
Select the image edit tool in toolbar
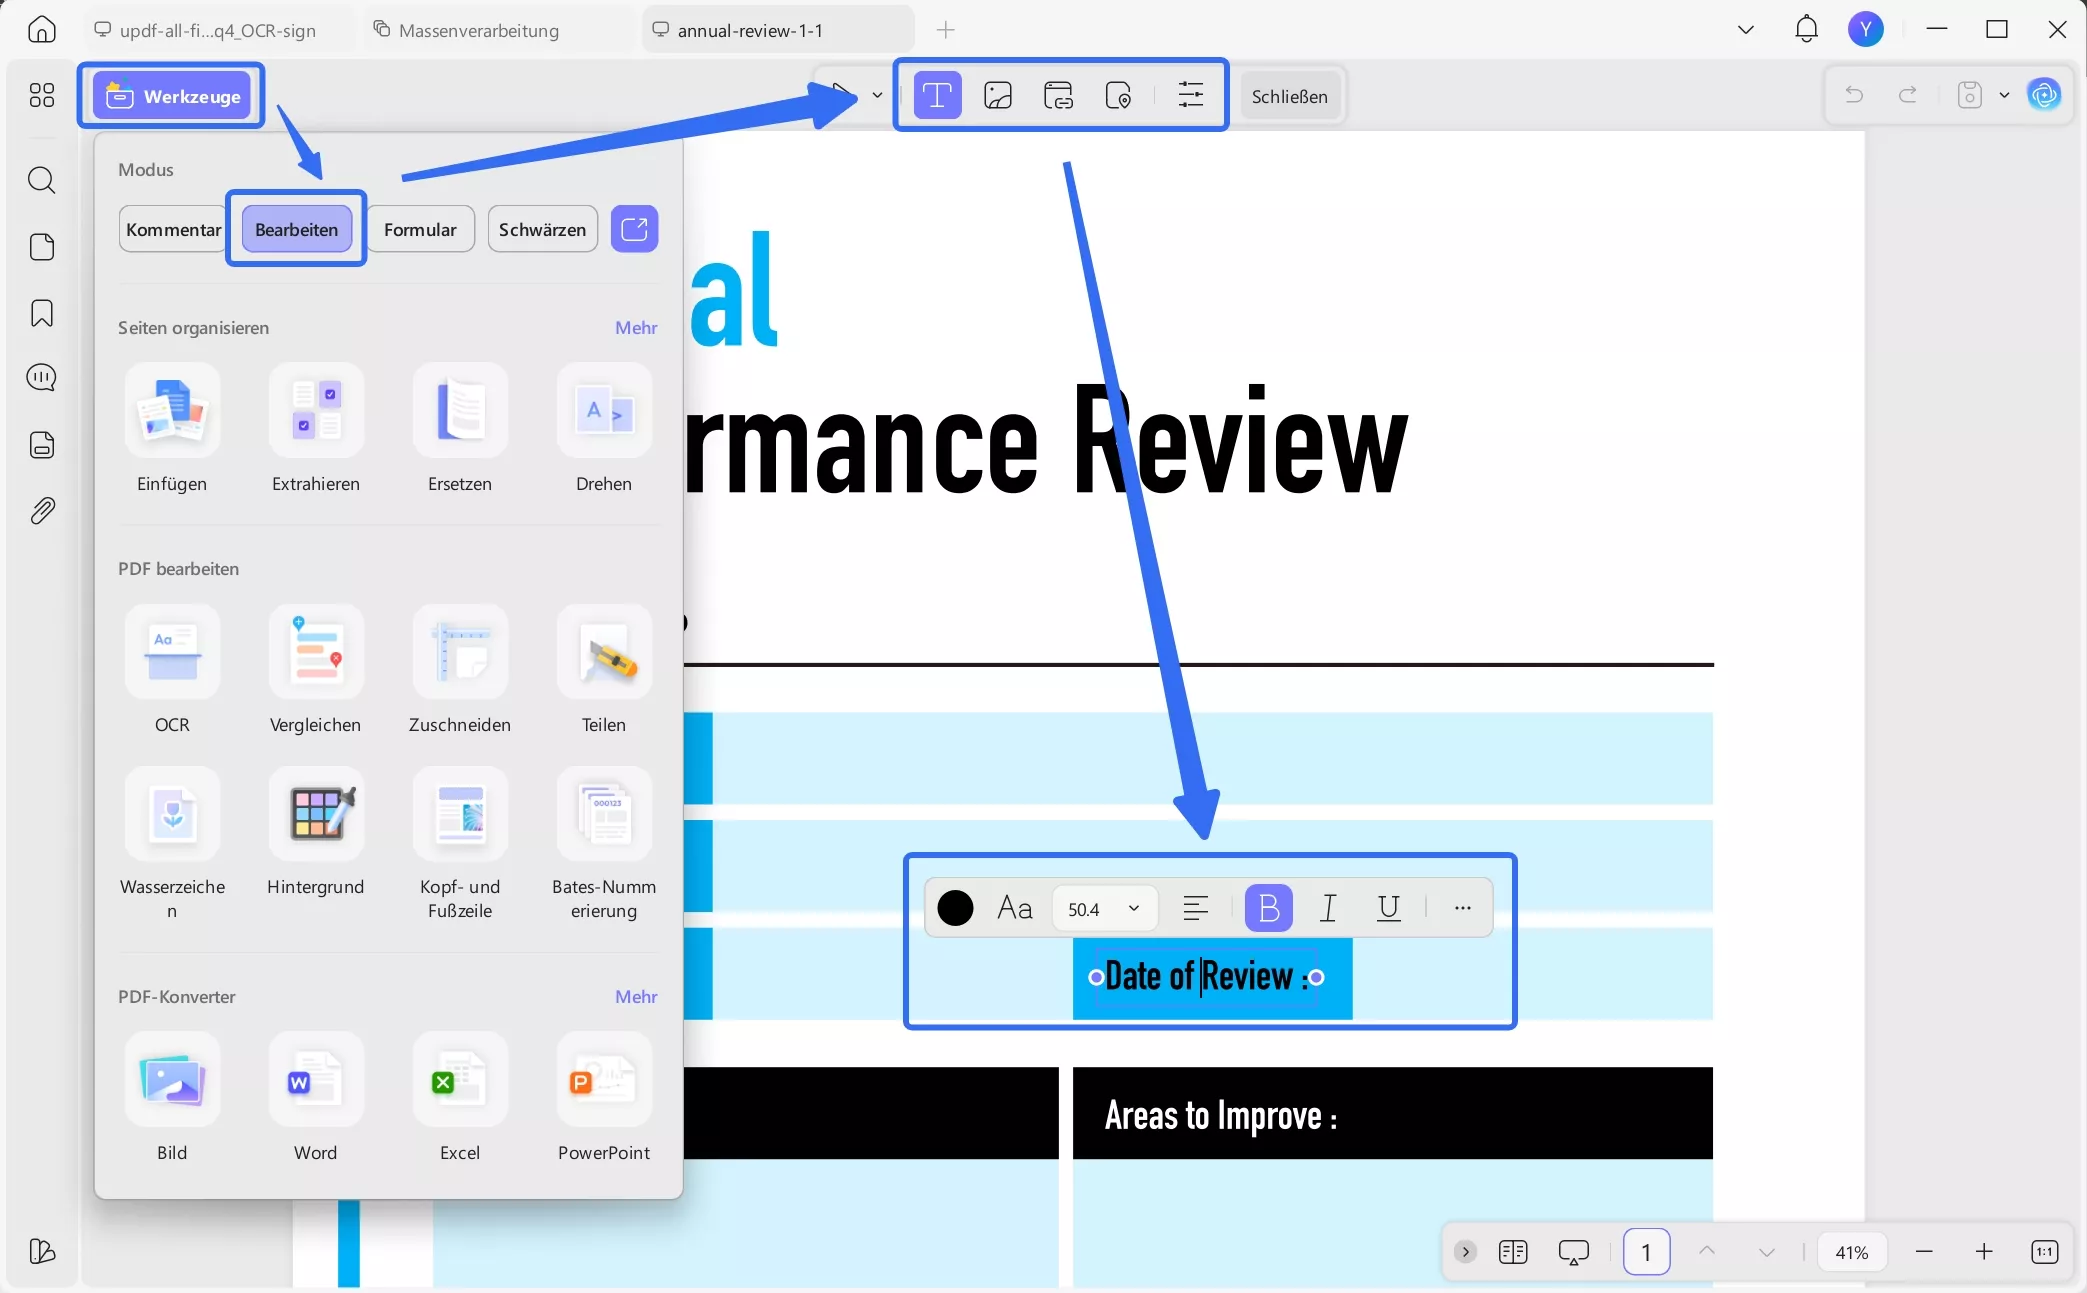[998, 96]
